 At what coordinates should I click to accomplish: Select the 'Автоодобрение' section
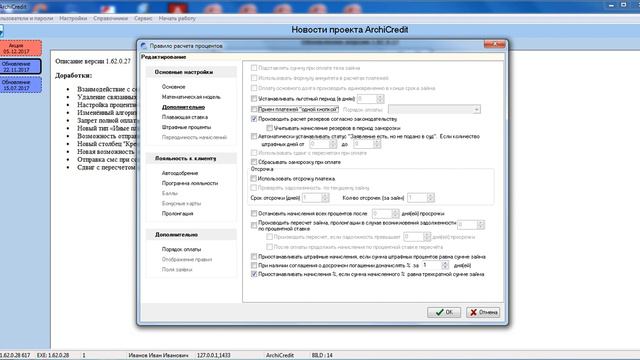[180, 173]
